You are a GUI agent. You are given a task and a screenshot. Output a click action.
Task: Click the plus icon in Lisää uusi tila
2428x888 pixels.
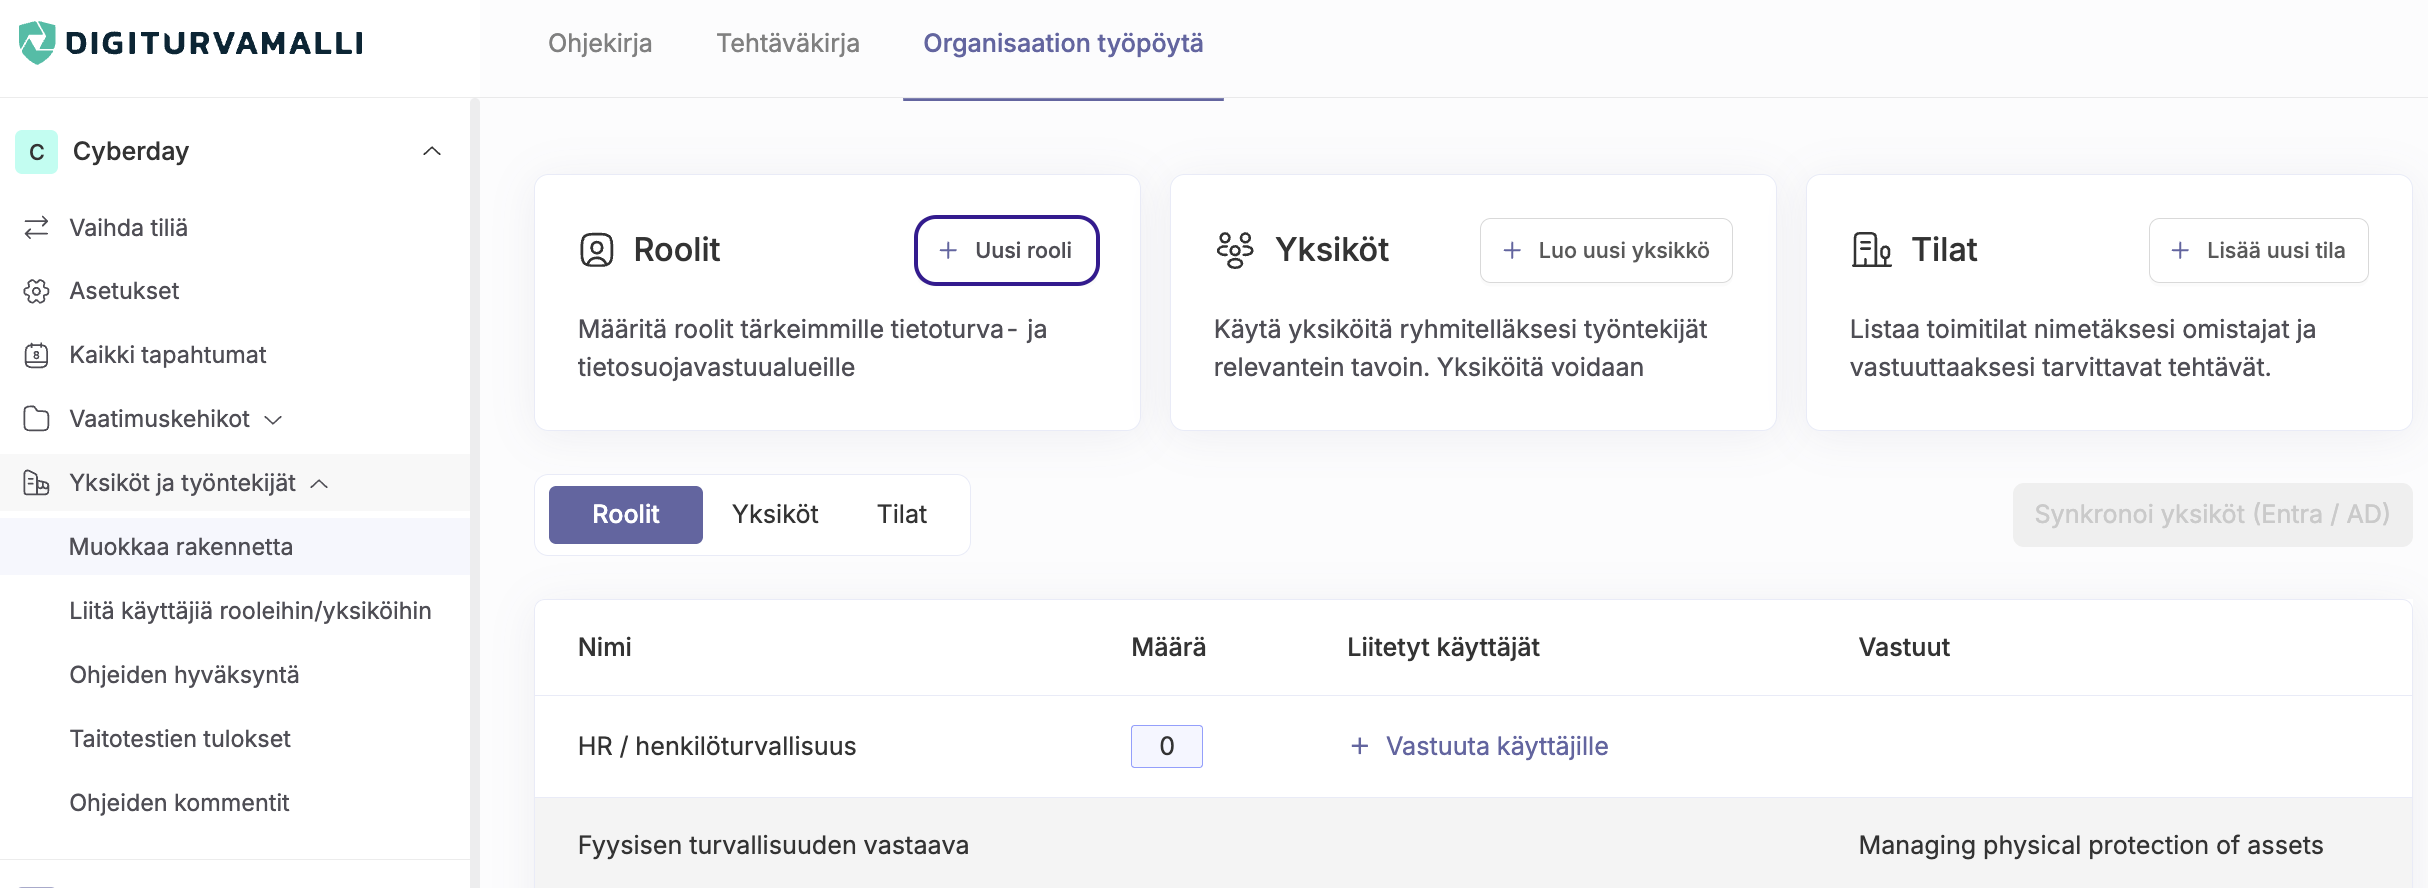2181,250
